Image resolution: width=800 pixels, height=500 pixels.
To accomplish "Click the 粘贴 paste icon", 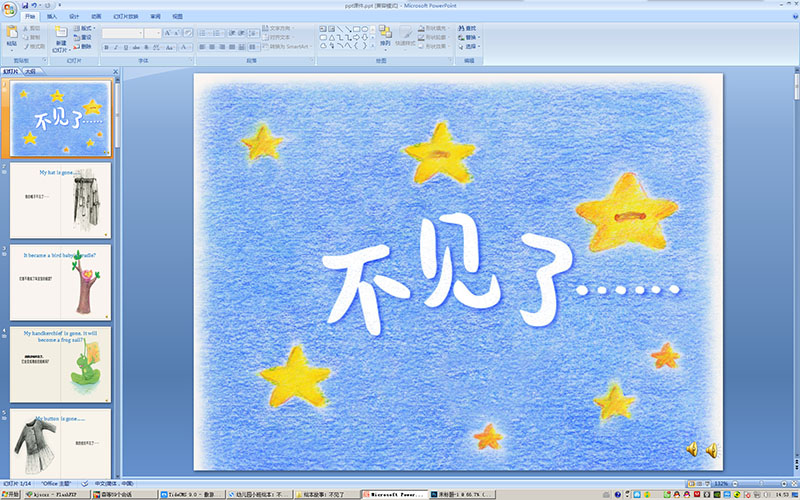I will click(11, 33).
